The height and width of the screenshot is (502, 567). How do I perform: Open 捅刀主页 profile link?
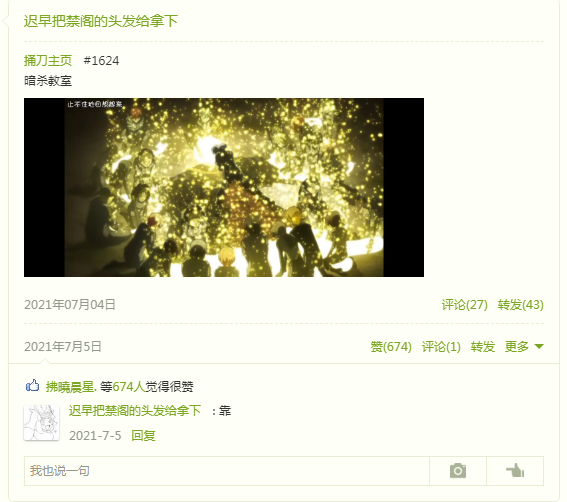coord(48,60)
